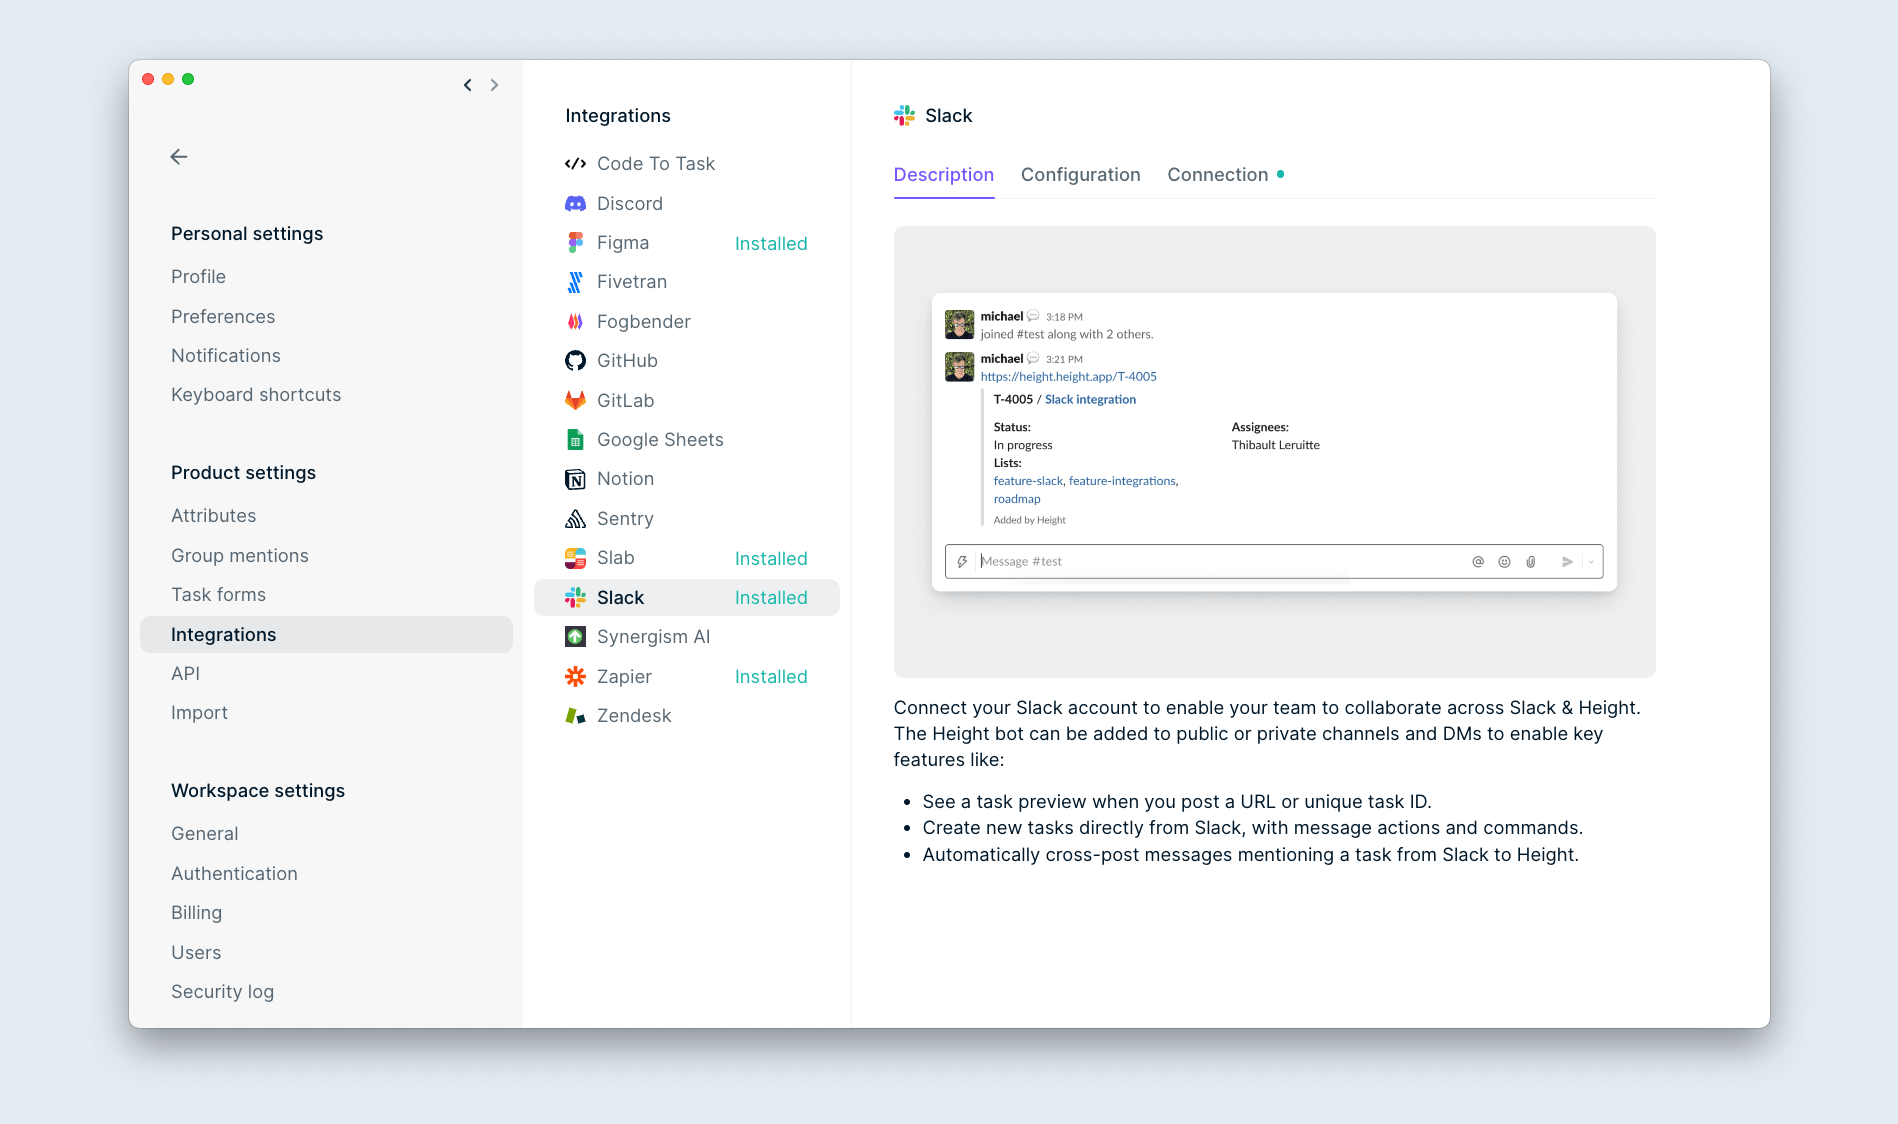This screenshot has width=1898, height=1124.
Task: Click the Discord logo icon
Action: (x=575, y=204)
